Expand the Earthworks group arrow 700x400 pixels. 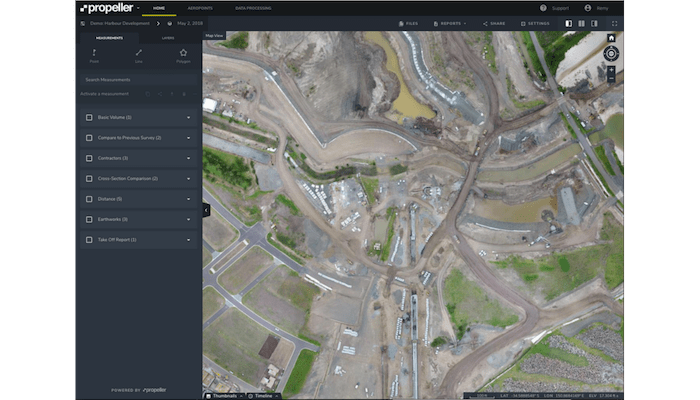188,219
